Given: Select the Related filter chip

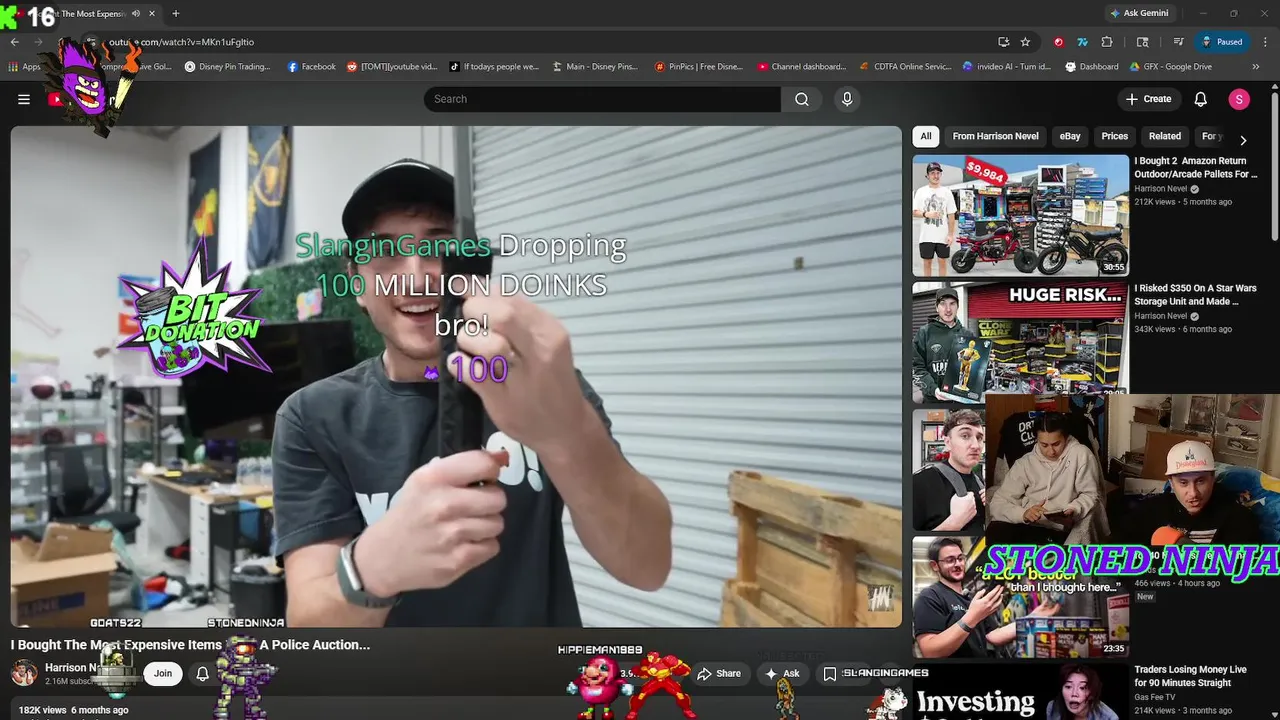Looking at the screenshot, I should point(1164,136).
